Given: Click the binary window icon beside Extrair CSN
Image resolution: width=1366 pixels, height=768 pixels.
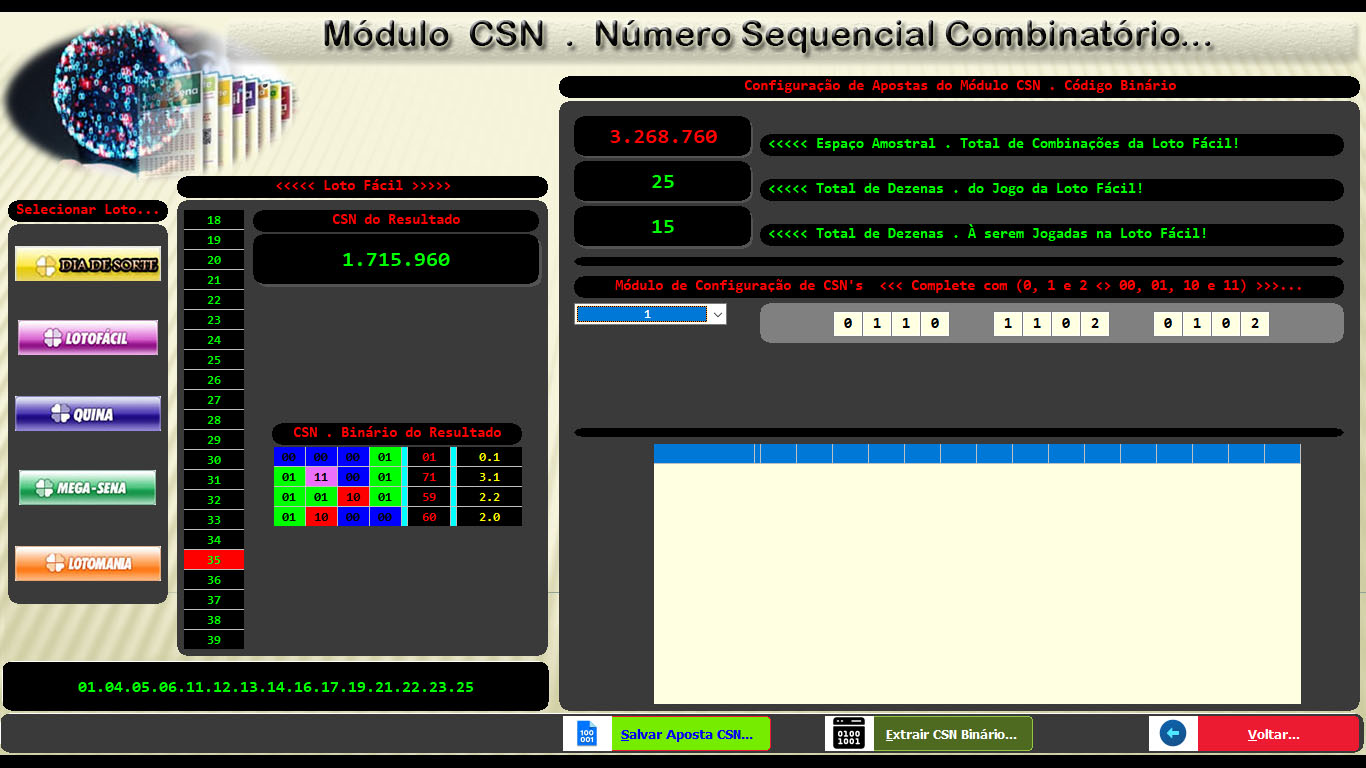Looking at the screenshot, I should (849, 734).
